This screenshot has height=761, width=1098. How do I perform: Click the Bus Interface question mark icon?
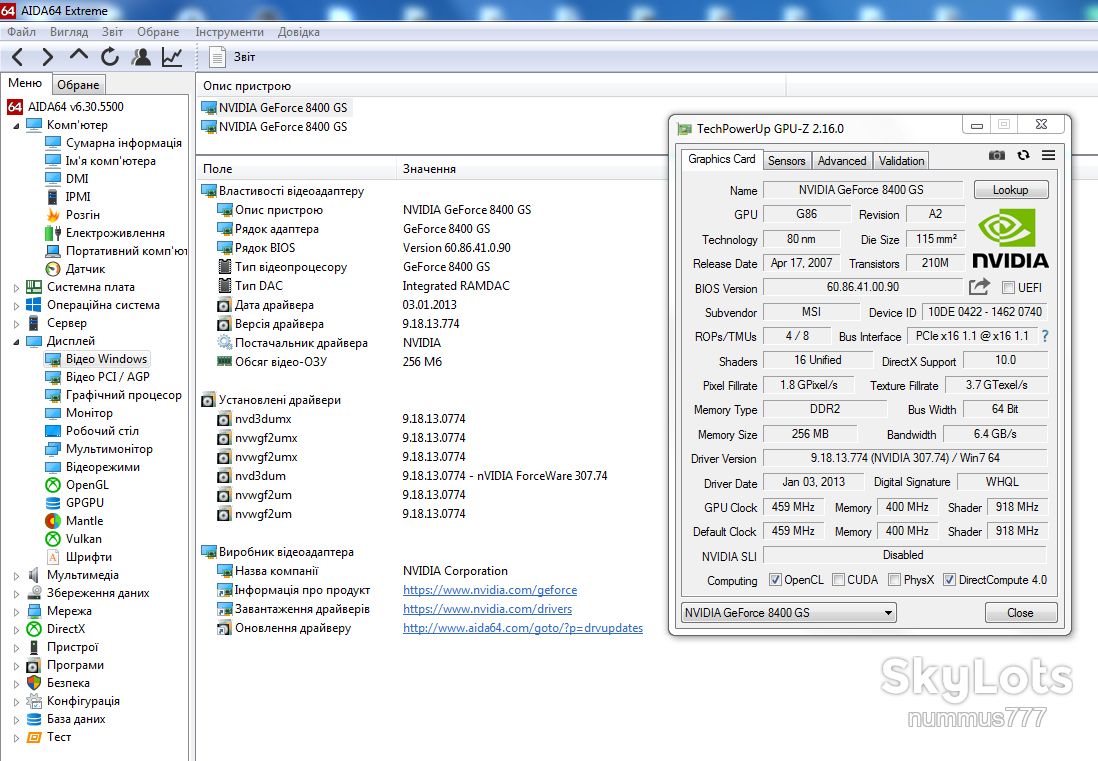[x=1045, y=336]
